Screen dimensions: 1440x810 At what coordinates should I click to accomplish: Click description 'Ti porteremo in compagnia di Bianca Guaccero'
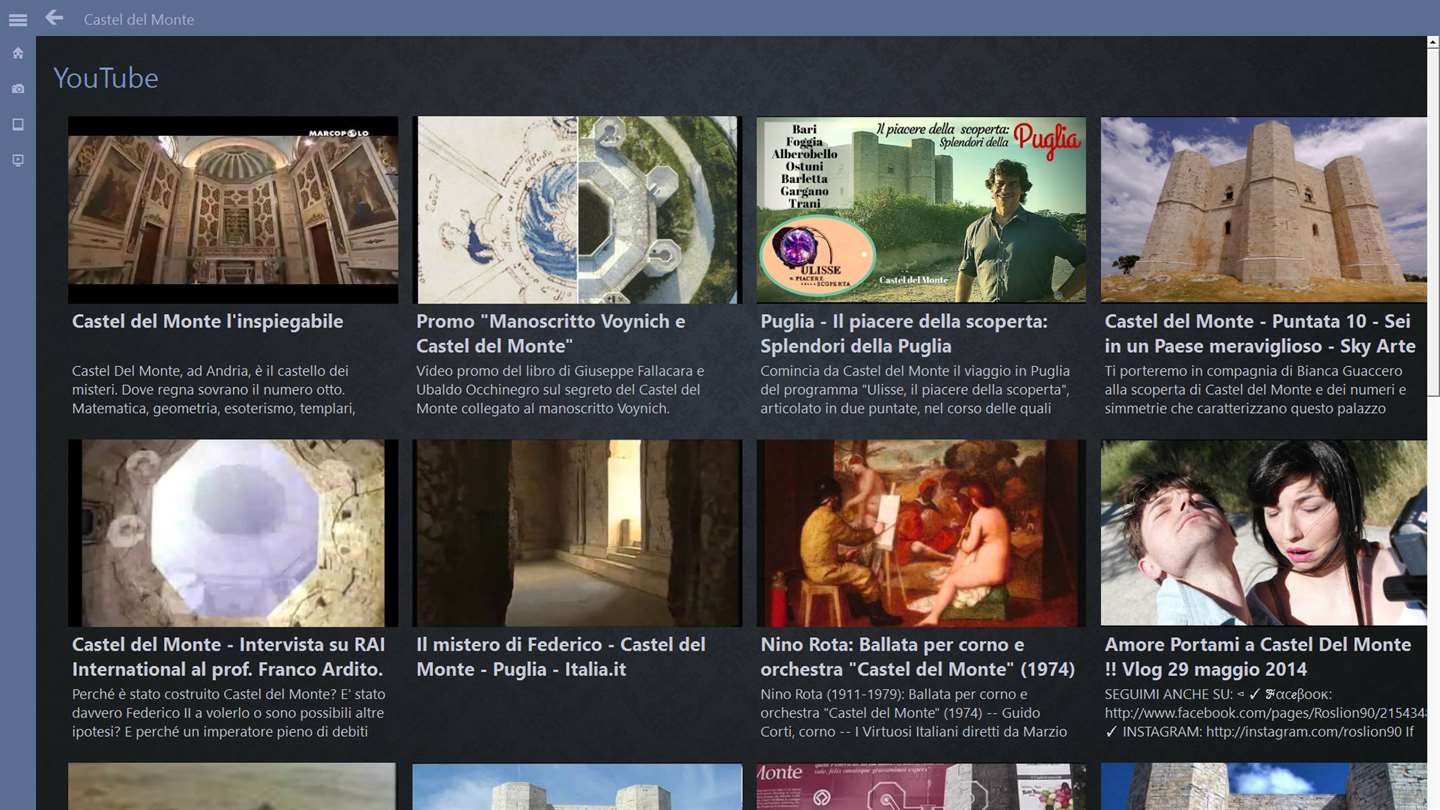(x=1255, y=389)
